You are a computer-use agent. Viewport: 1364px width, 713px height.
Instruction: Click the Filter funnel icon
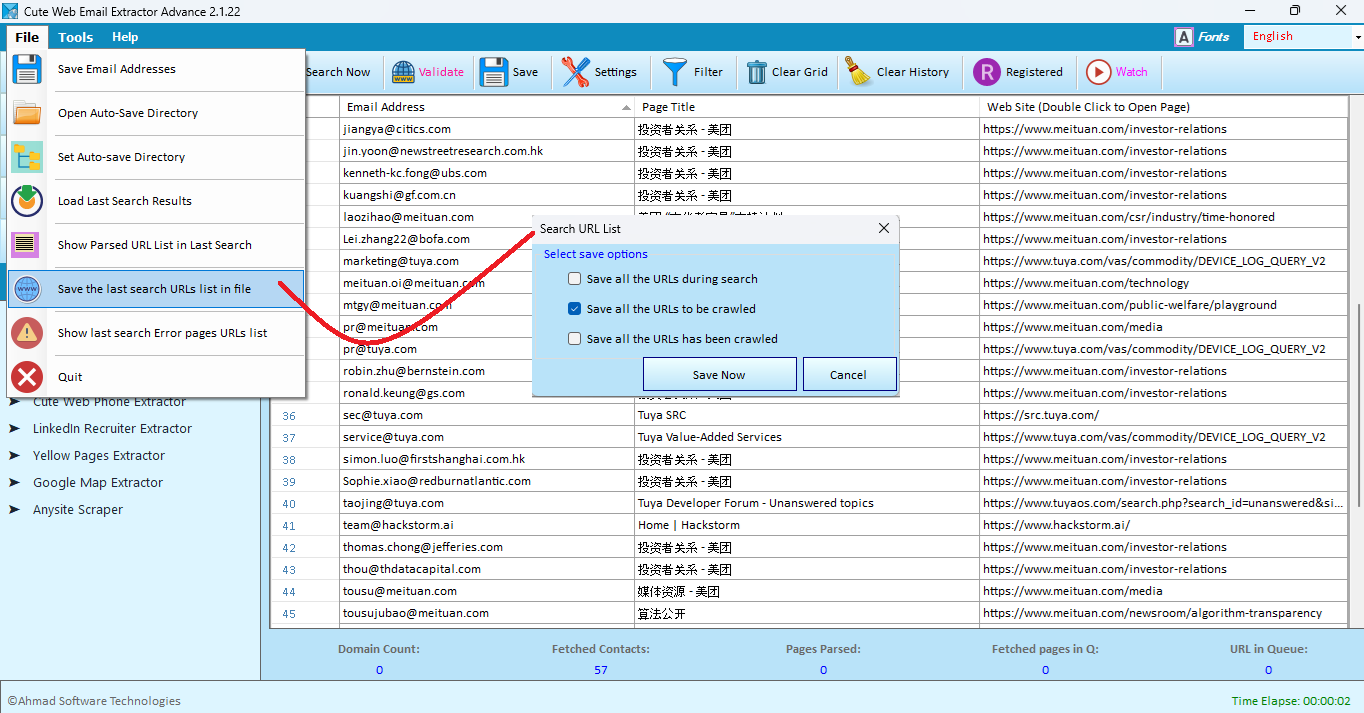(x=676, y=72)
